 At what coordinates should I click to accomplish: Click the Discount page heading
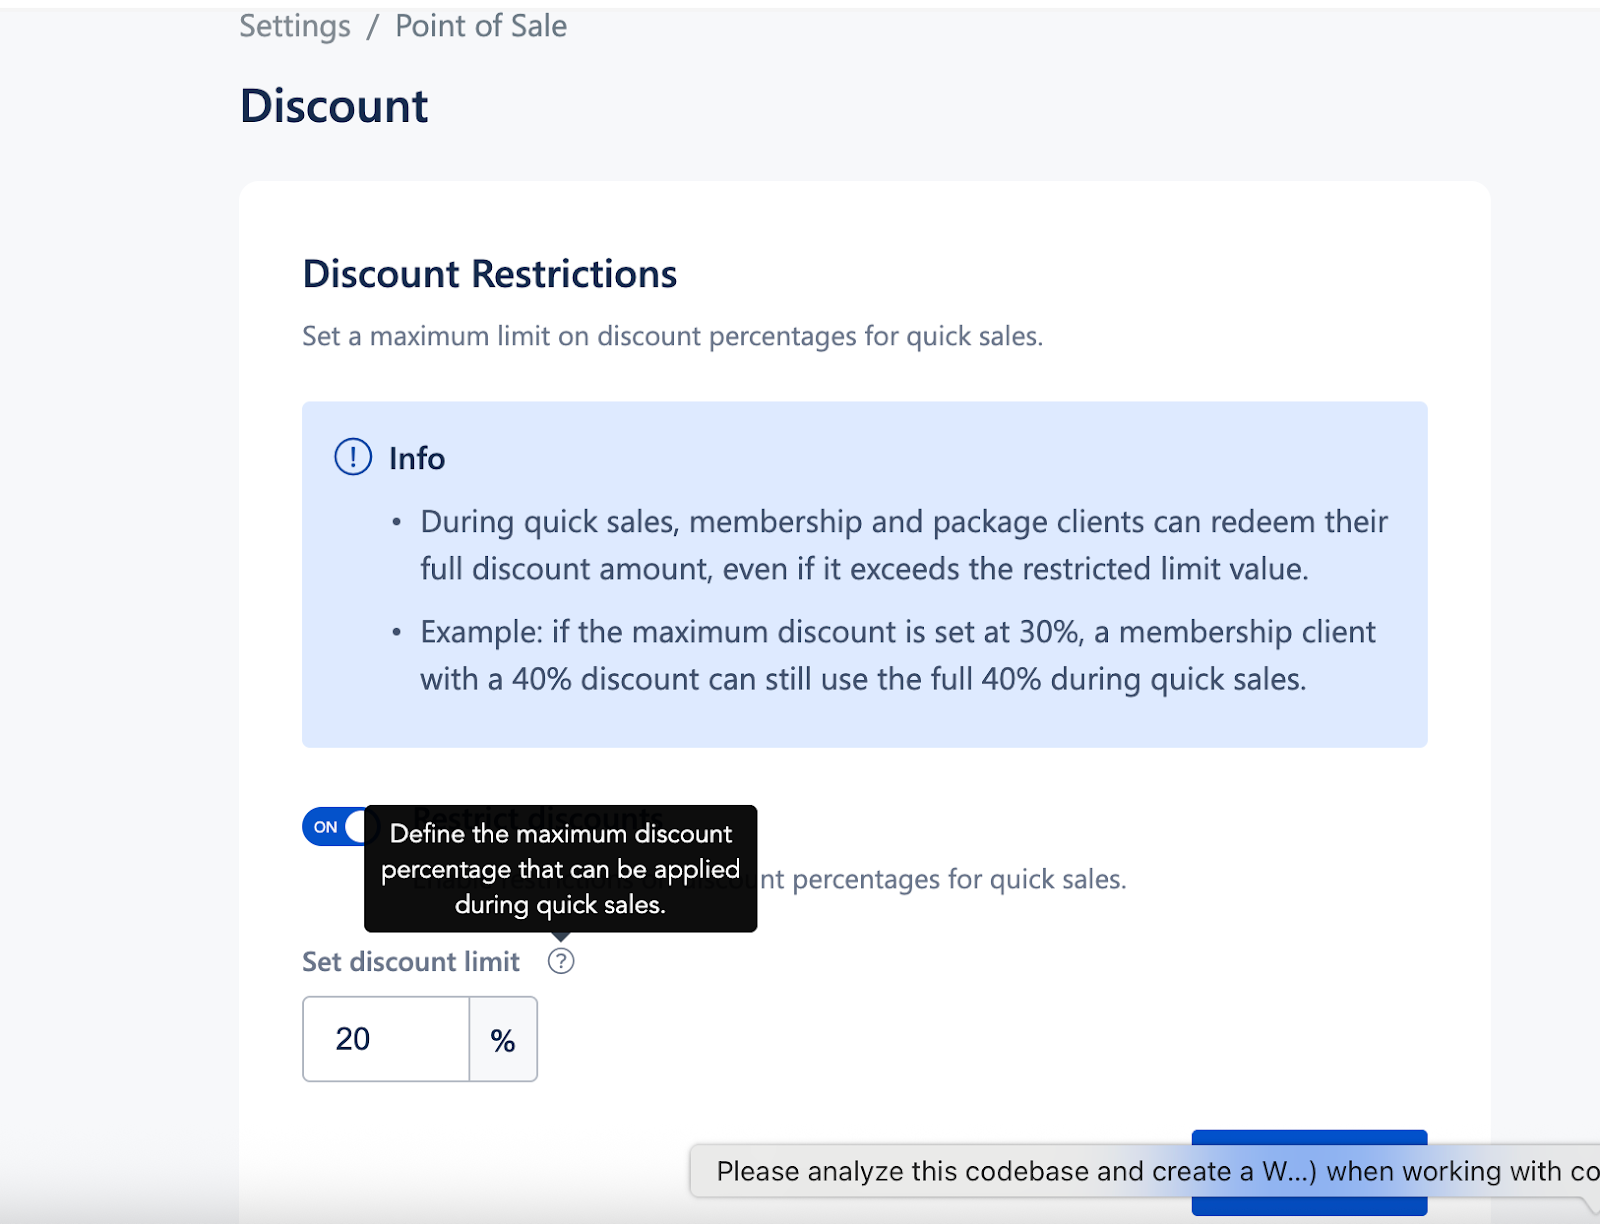point(334,106)
